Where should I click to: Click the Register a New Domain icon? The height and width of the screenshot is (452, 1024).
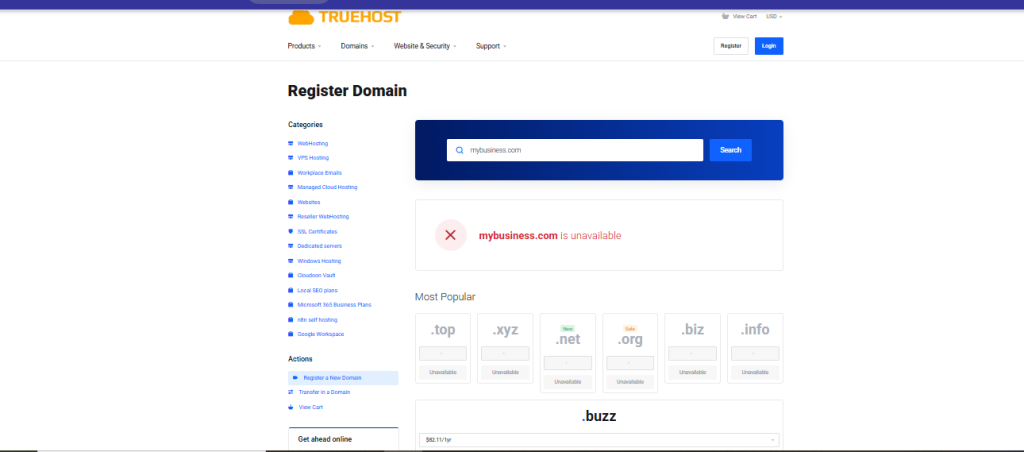(295, 378)
